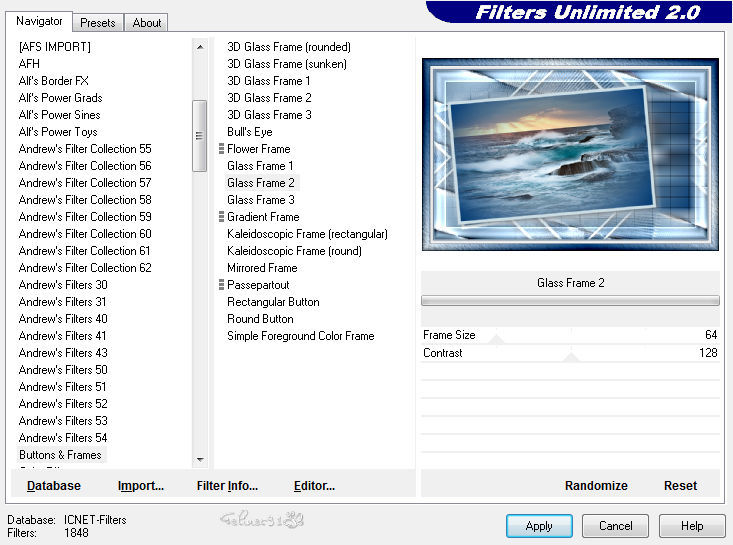The height and width of the screenshot is (545, 733).
Task: Click the Cancel button
Action: click(x=615, y=525)
